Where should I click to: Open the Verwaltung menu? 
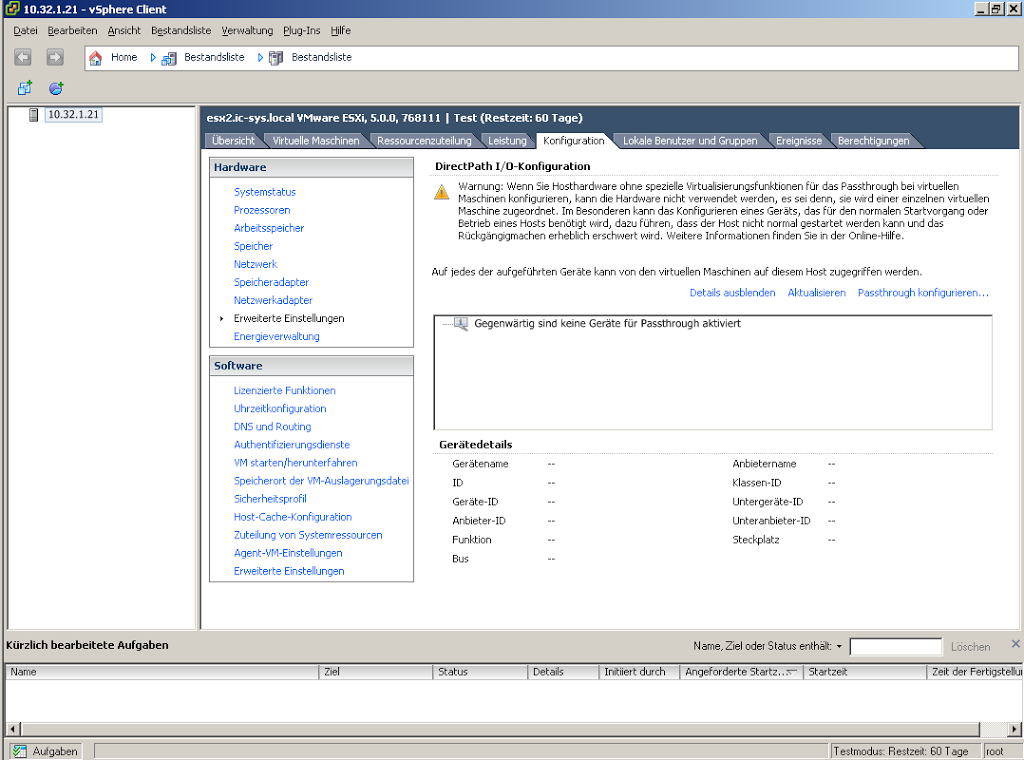pyautogui.click(x=247, y=31)
